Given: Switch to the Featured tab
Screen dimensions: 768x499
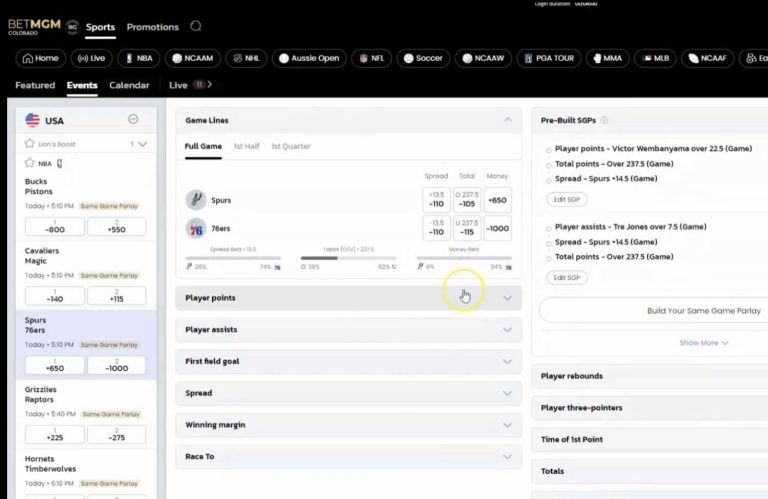Looking at the screenshot, I should click(35, 85).
